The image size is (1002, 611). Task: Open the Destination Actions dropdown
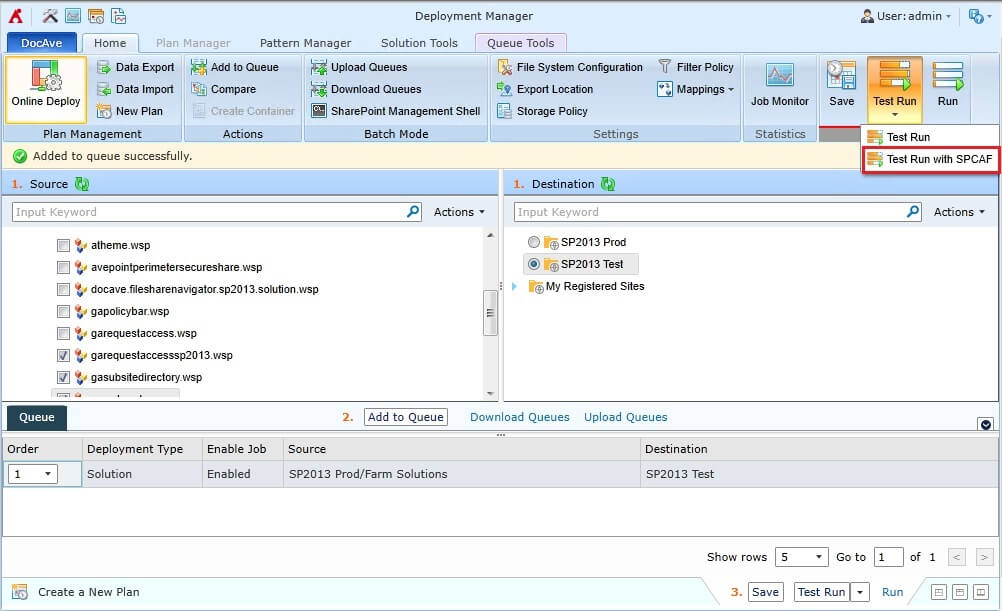pyautogui.click(x=959, y=212)
